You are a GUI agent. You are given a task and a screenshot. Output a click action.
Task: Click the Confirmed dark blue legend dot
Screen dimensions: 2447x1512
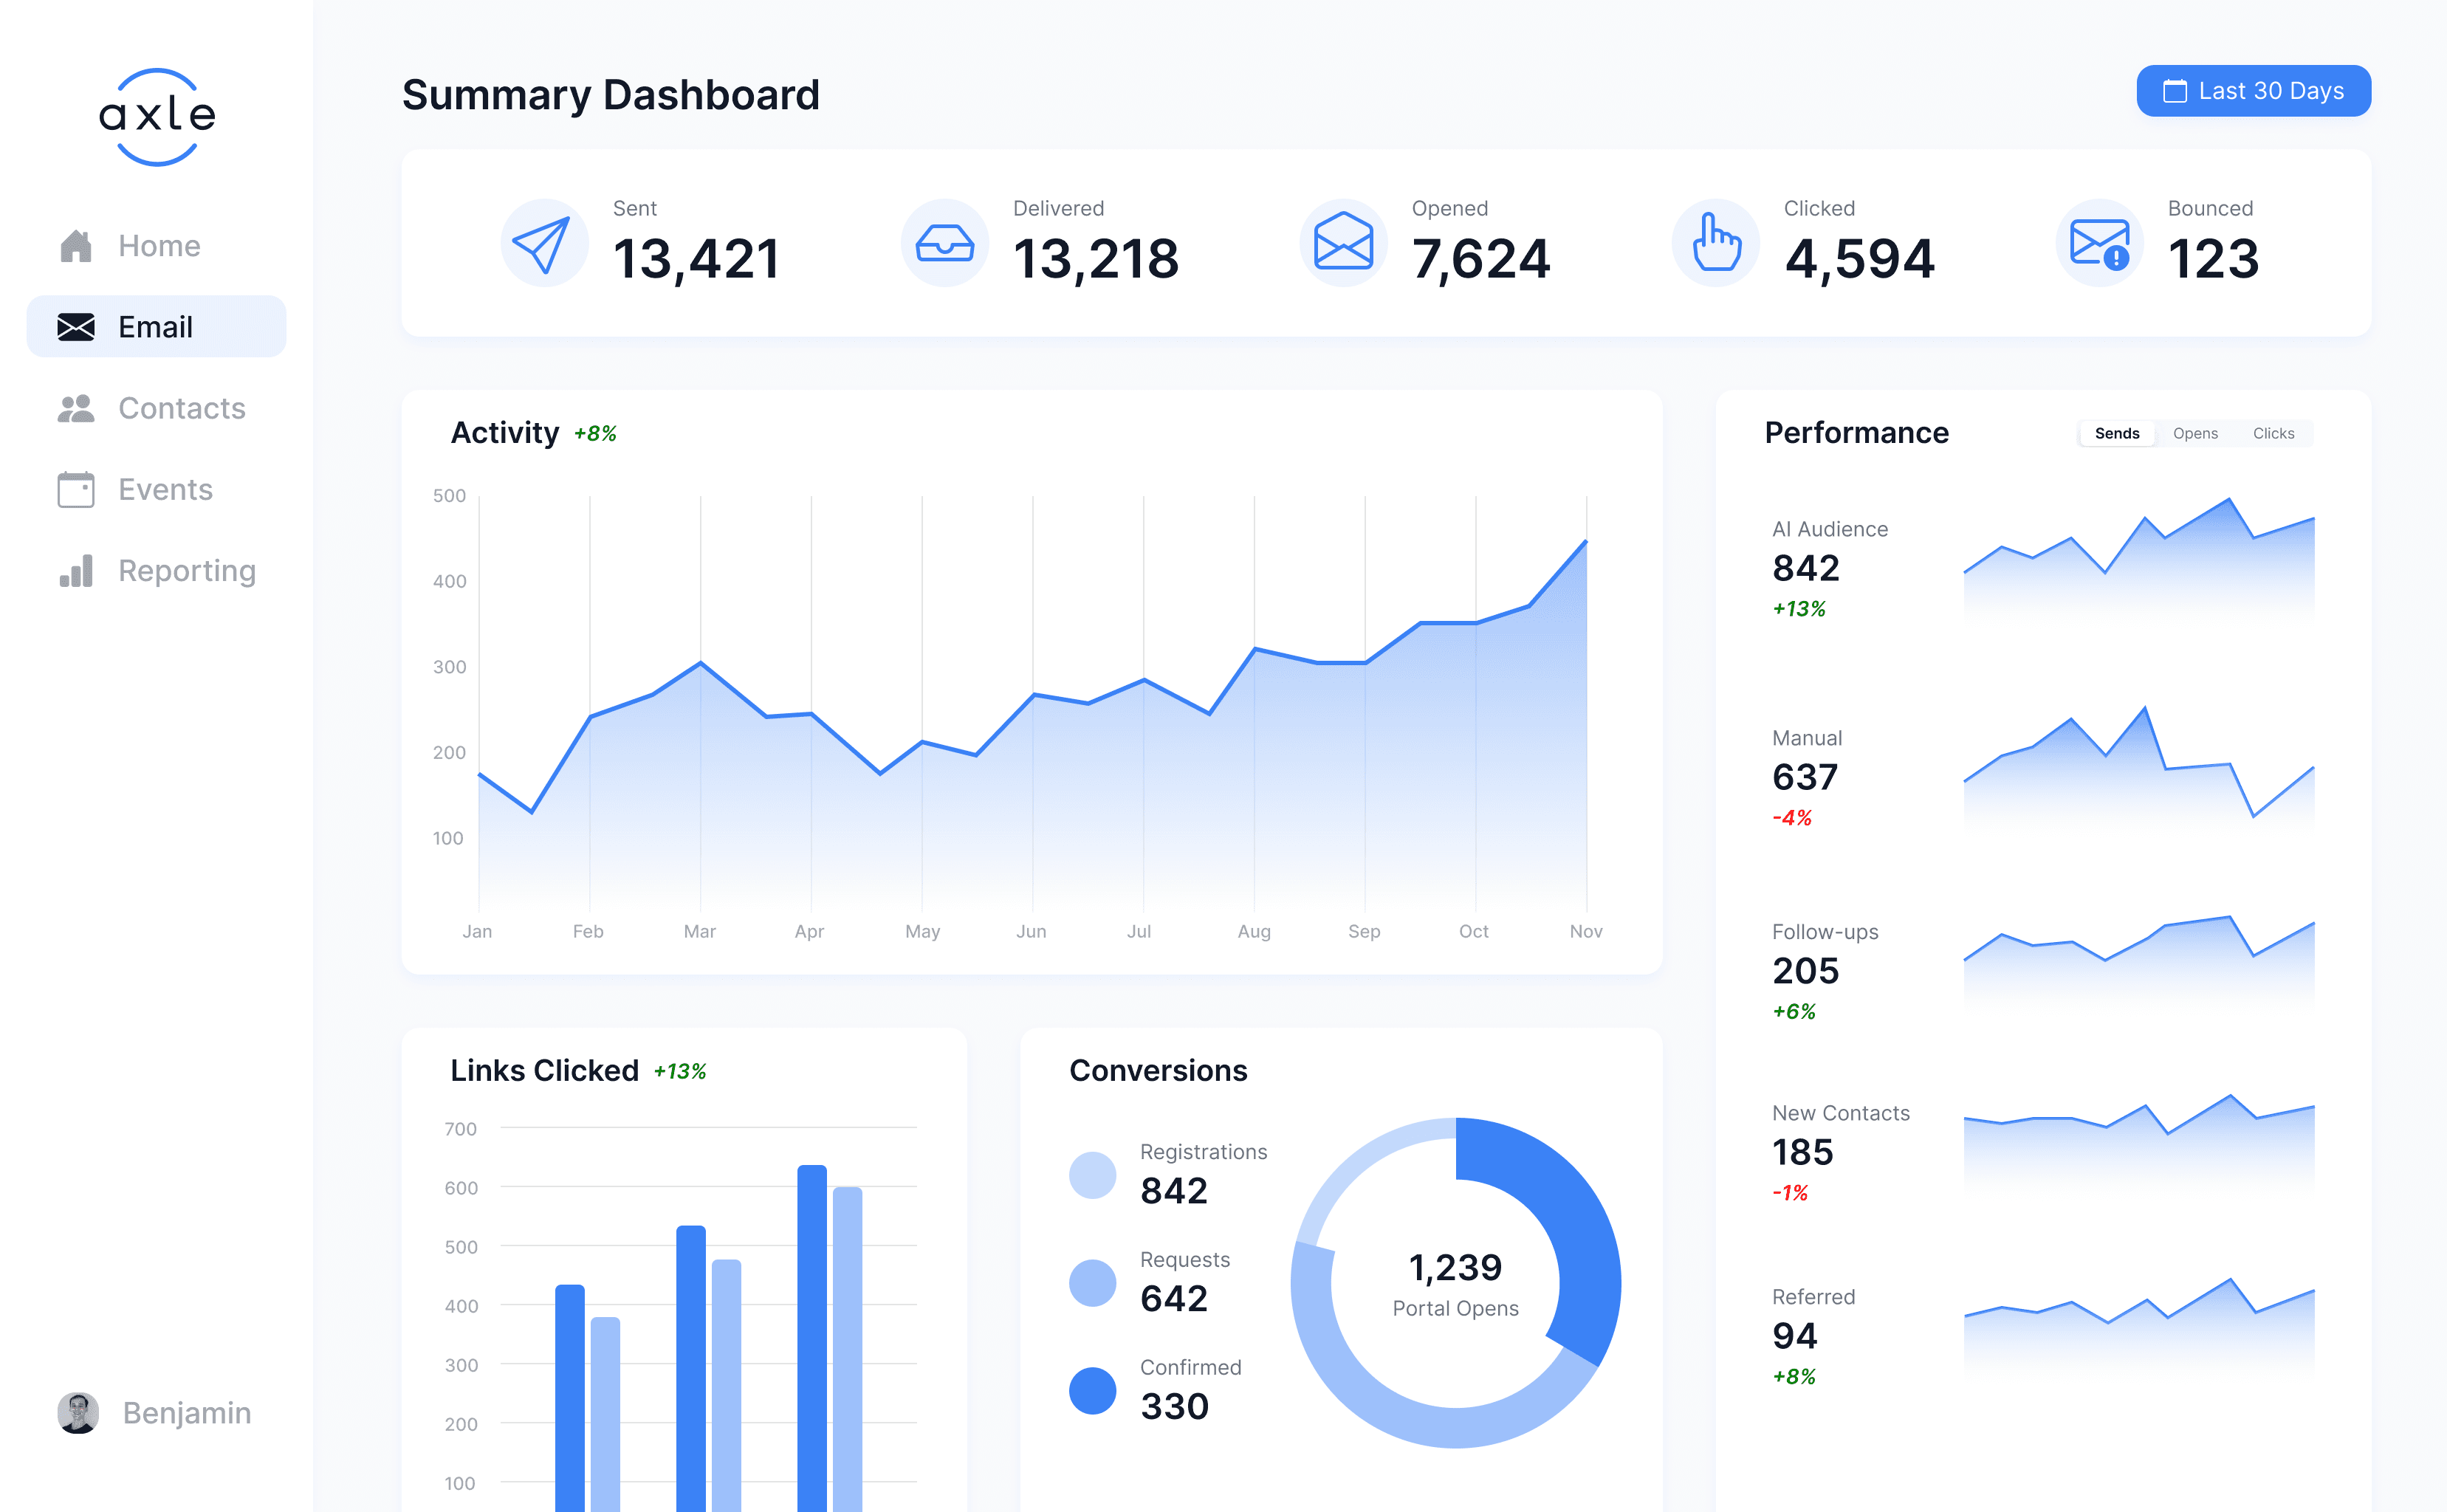click(1092, 1390)
